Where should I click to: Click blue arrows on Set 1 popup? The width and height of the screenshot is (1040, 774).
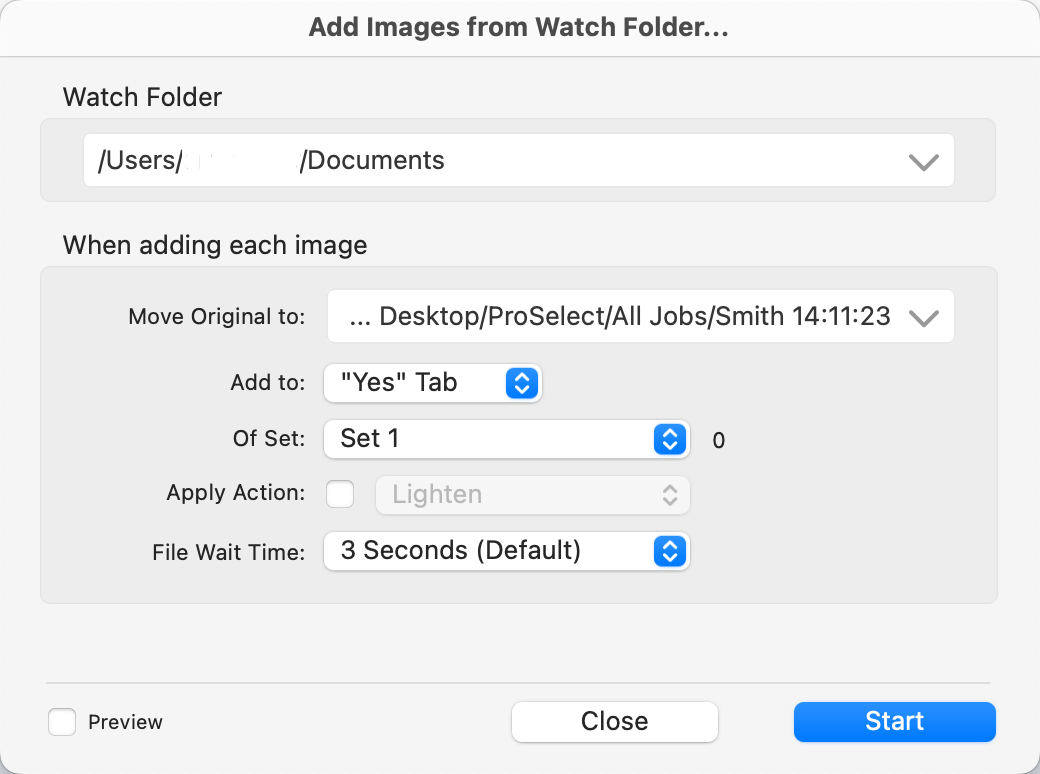670,438
